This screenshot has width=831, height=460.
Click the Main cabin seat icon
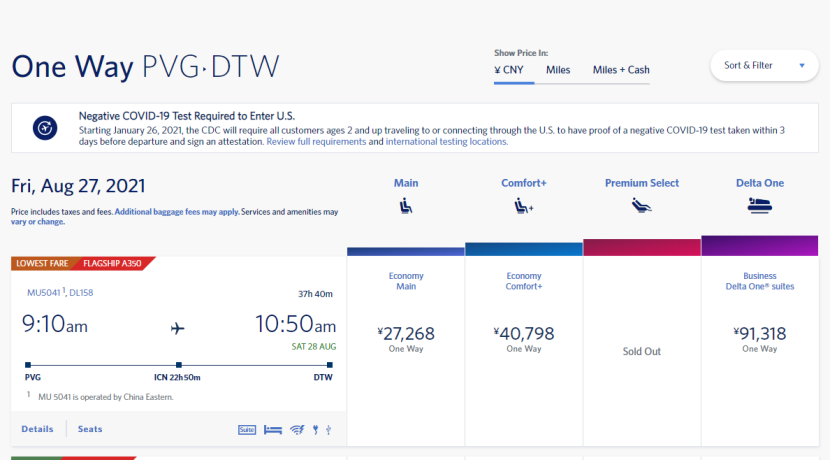406,206
